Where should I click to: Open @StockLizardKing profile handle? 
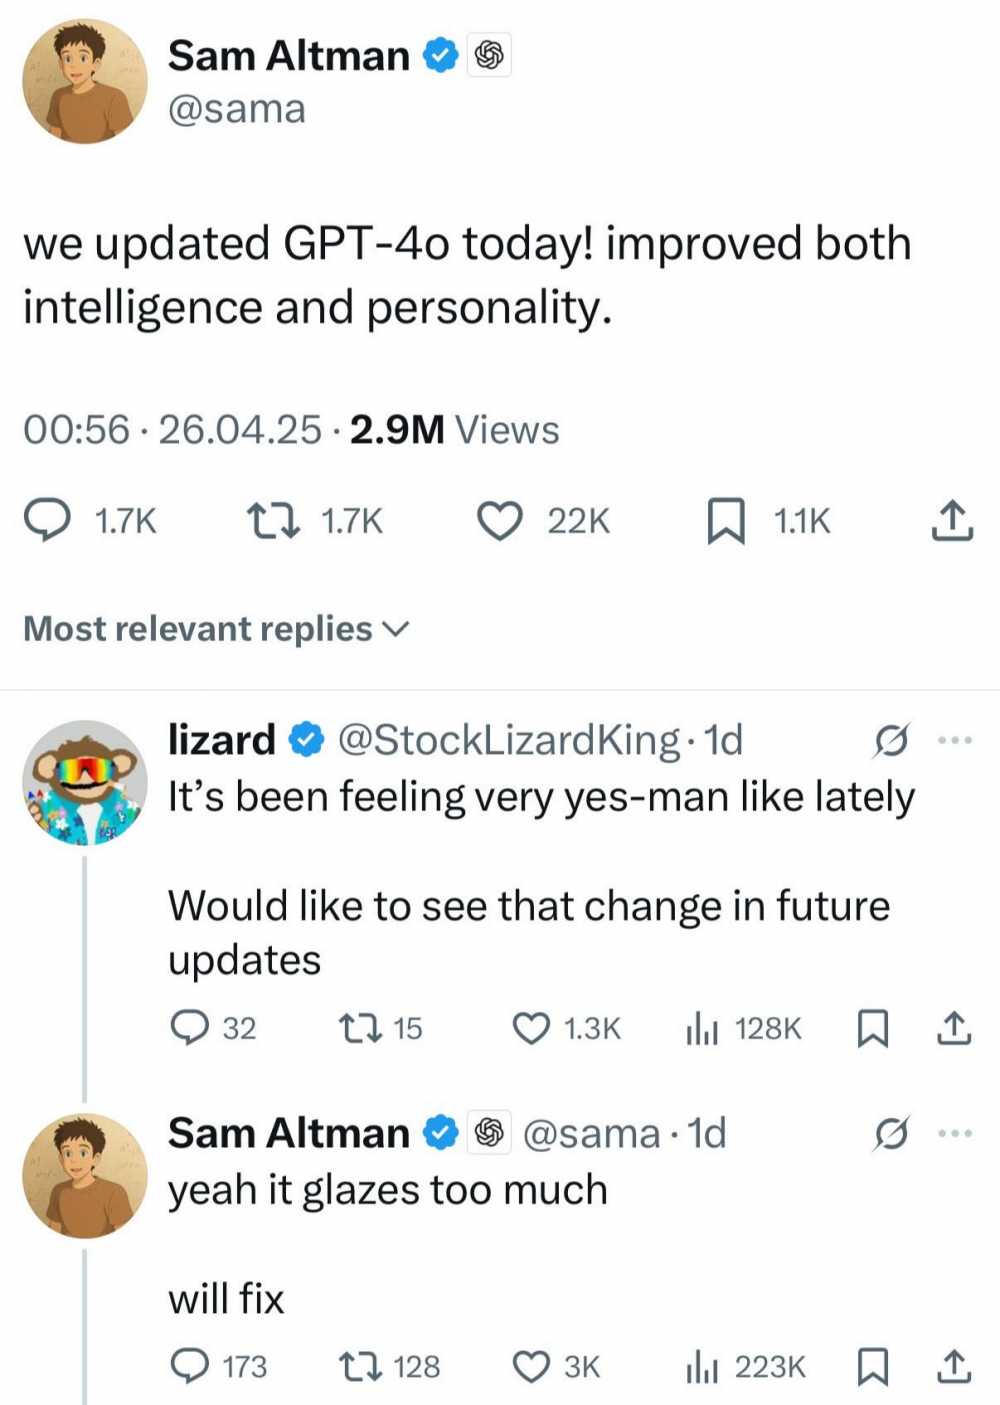coord(509,740)
